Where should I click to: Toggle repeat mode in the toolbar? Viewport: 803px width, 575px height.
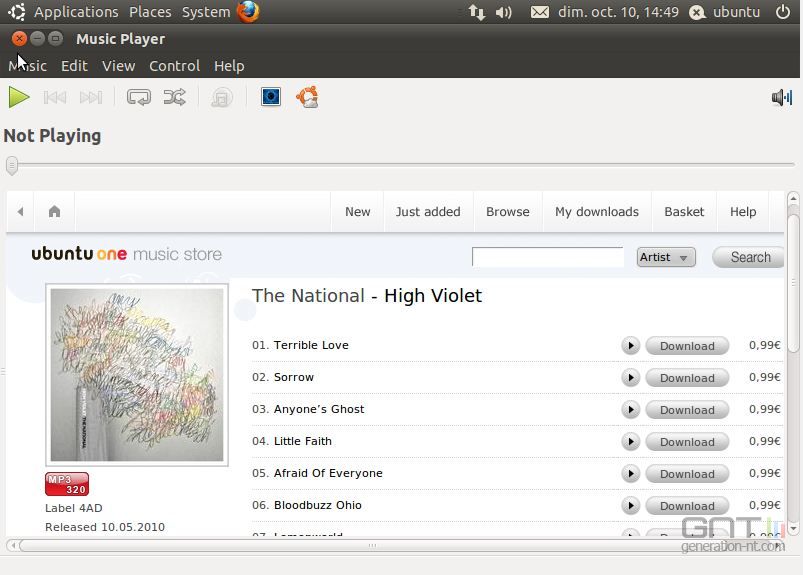point(139,97)
